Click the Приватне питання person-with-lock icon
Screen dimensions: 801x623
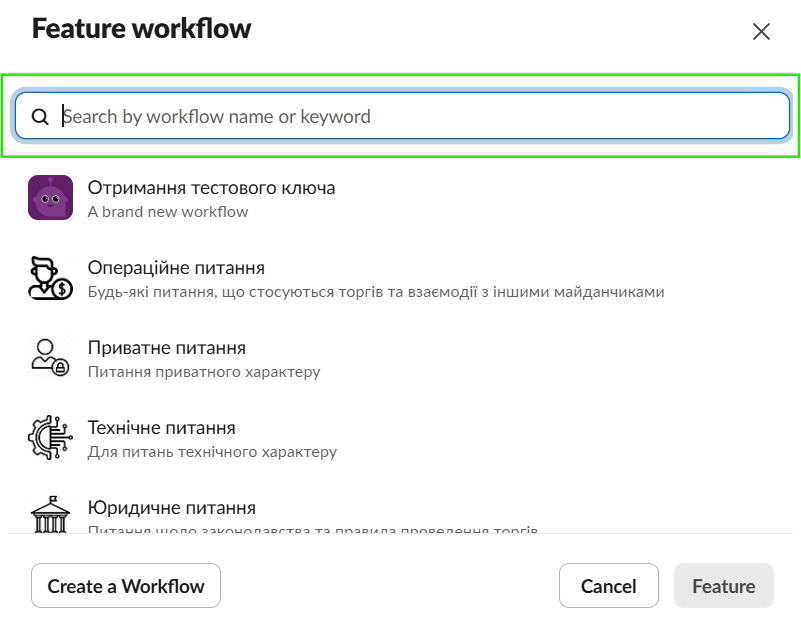click(50, 358)
